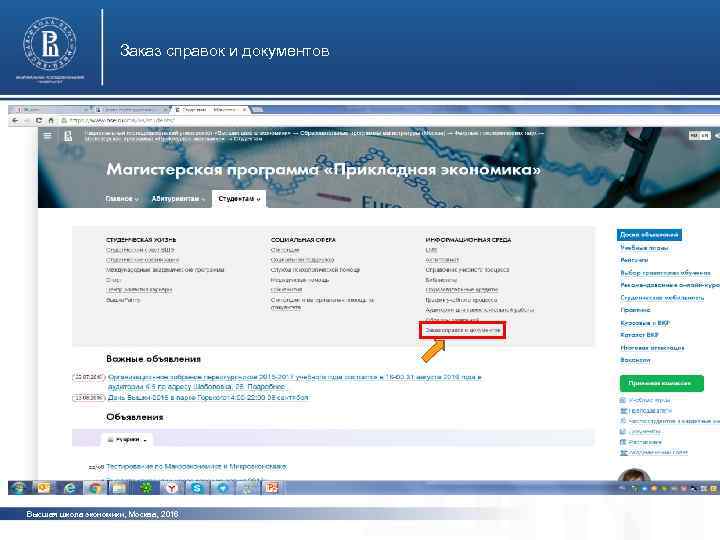Image resolution: width=720 pixels, height=540 pixels.
Task: Open the Учебные курсы quick link
Action: [649, 400]
